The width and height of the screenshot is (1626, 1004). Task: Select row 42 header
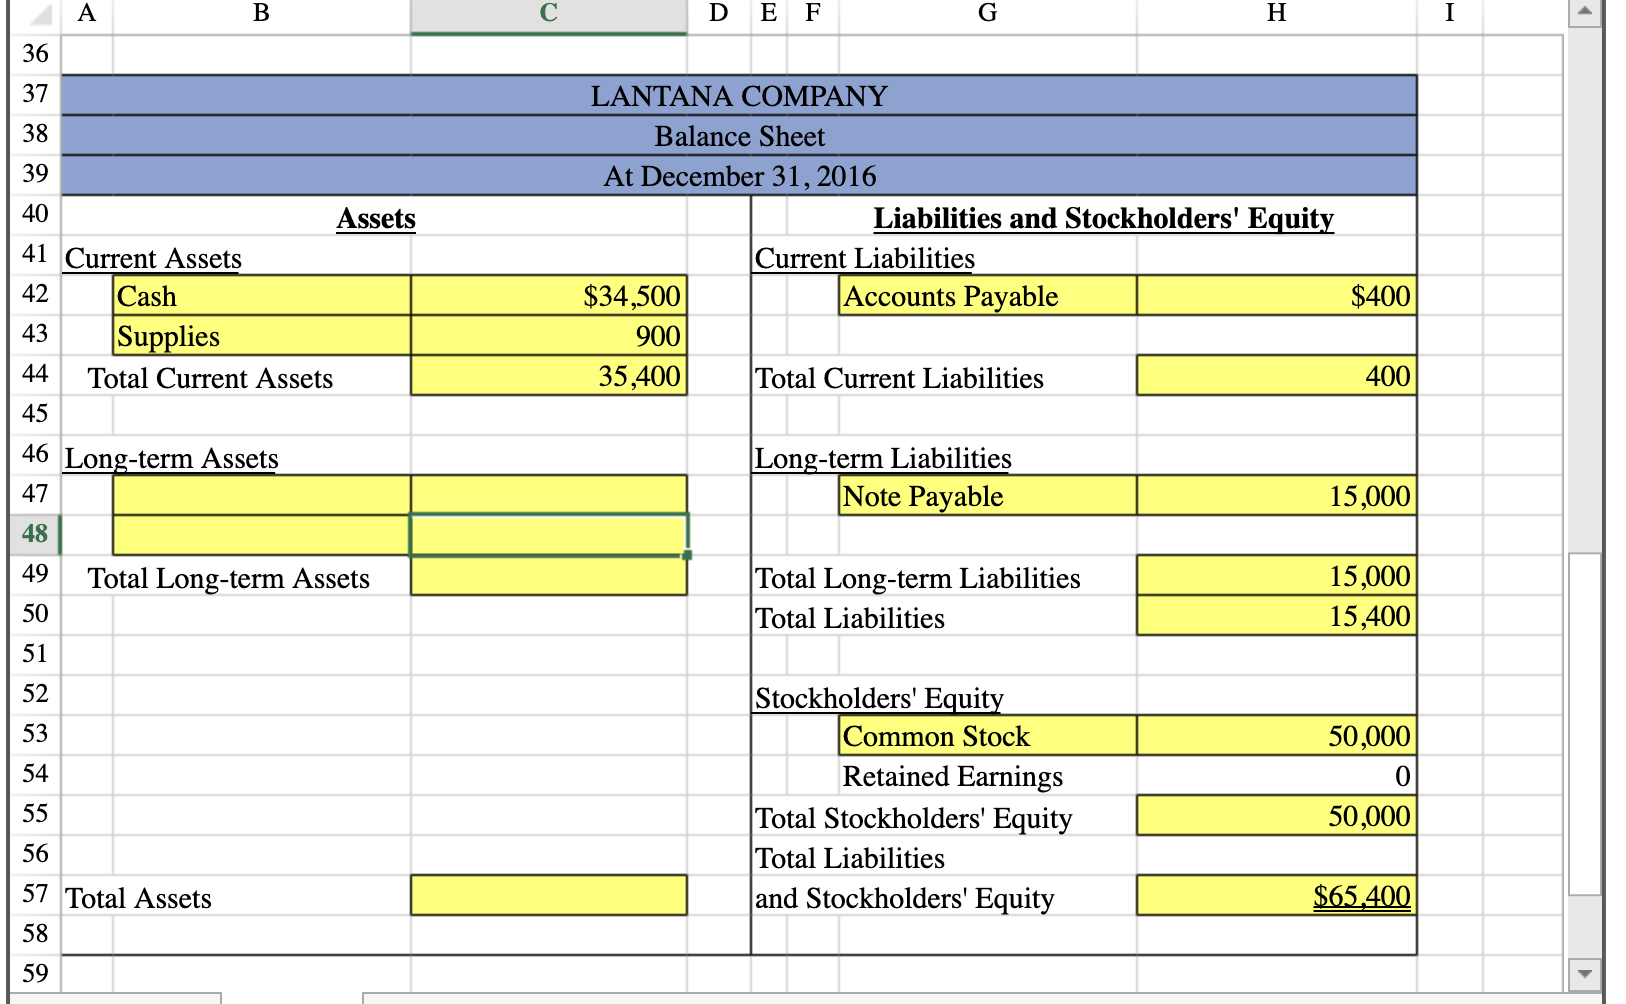33,294
